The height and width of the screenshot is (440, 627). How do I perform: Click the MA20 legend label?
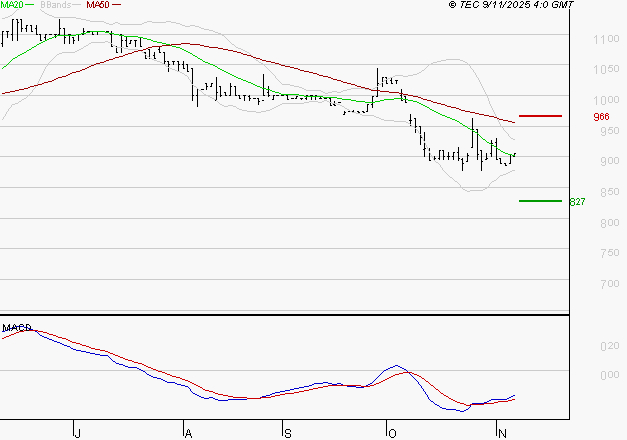click(12, 5)
